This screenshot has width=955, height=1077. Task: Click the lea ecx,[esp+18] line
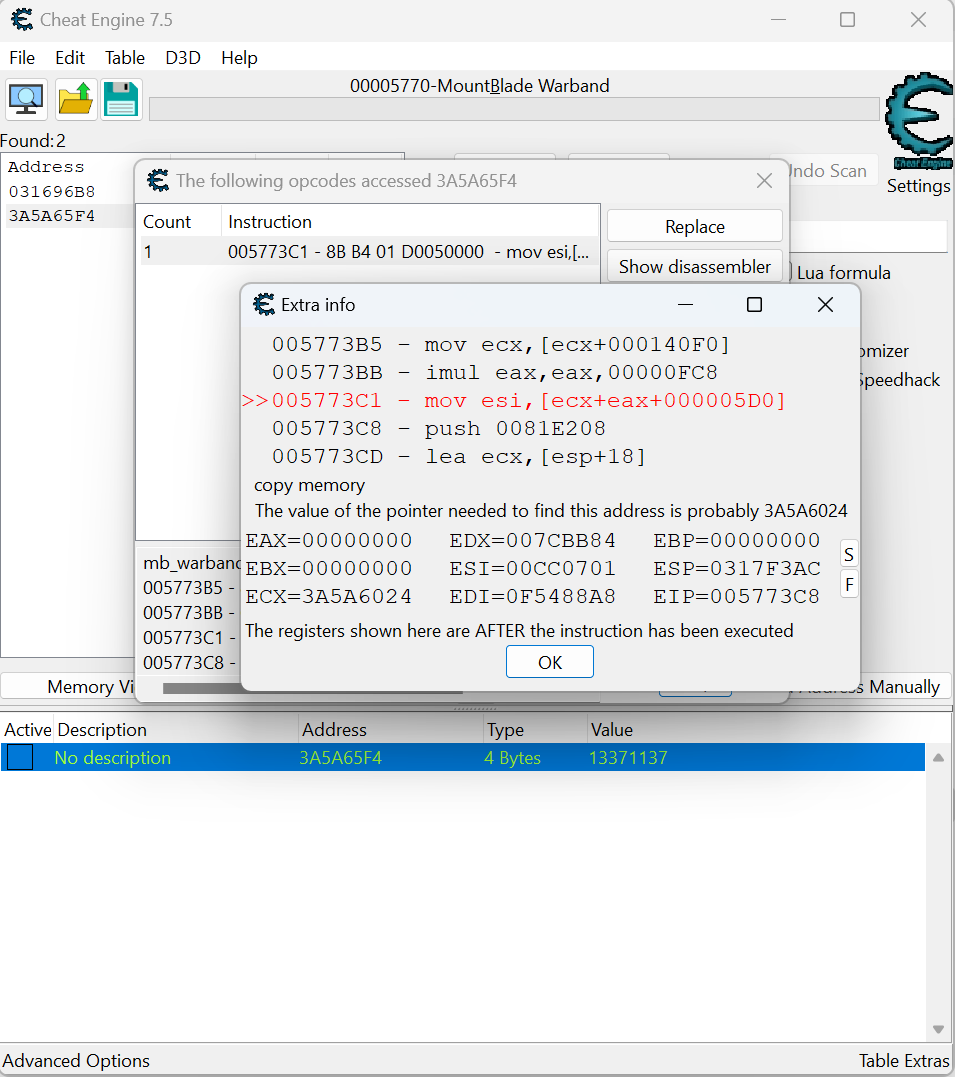click(x=458, y=457)
